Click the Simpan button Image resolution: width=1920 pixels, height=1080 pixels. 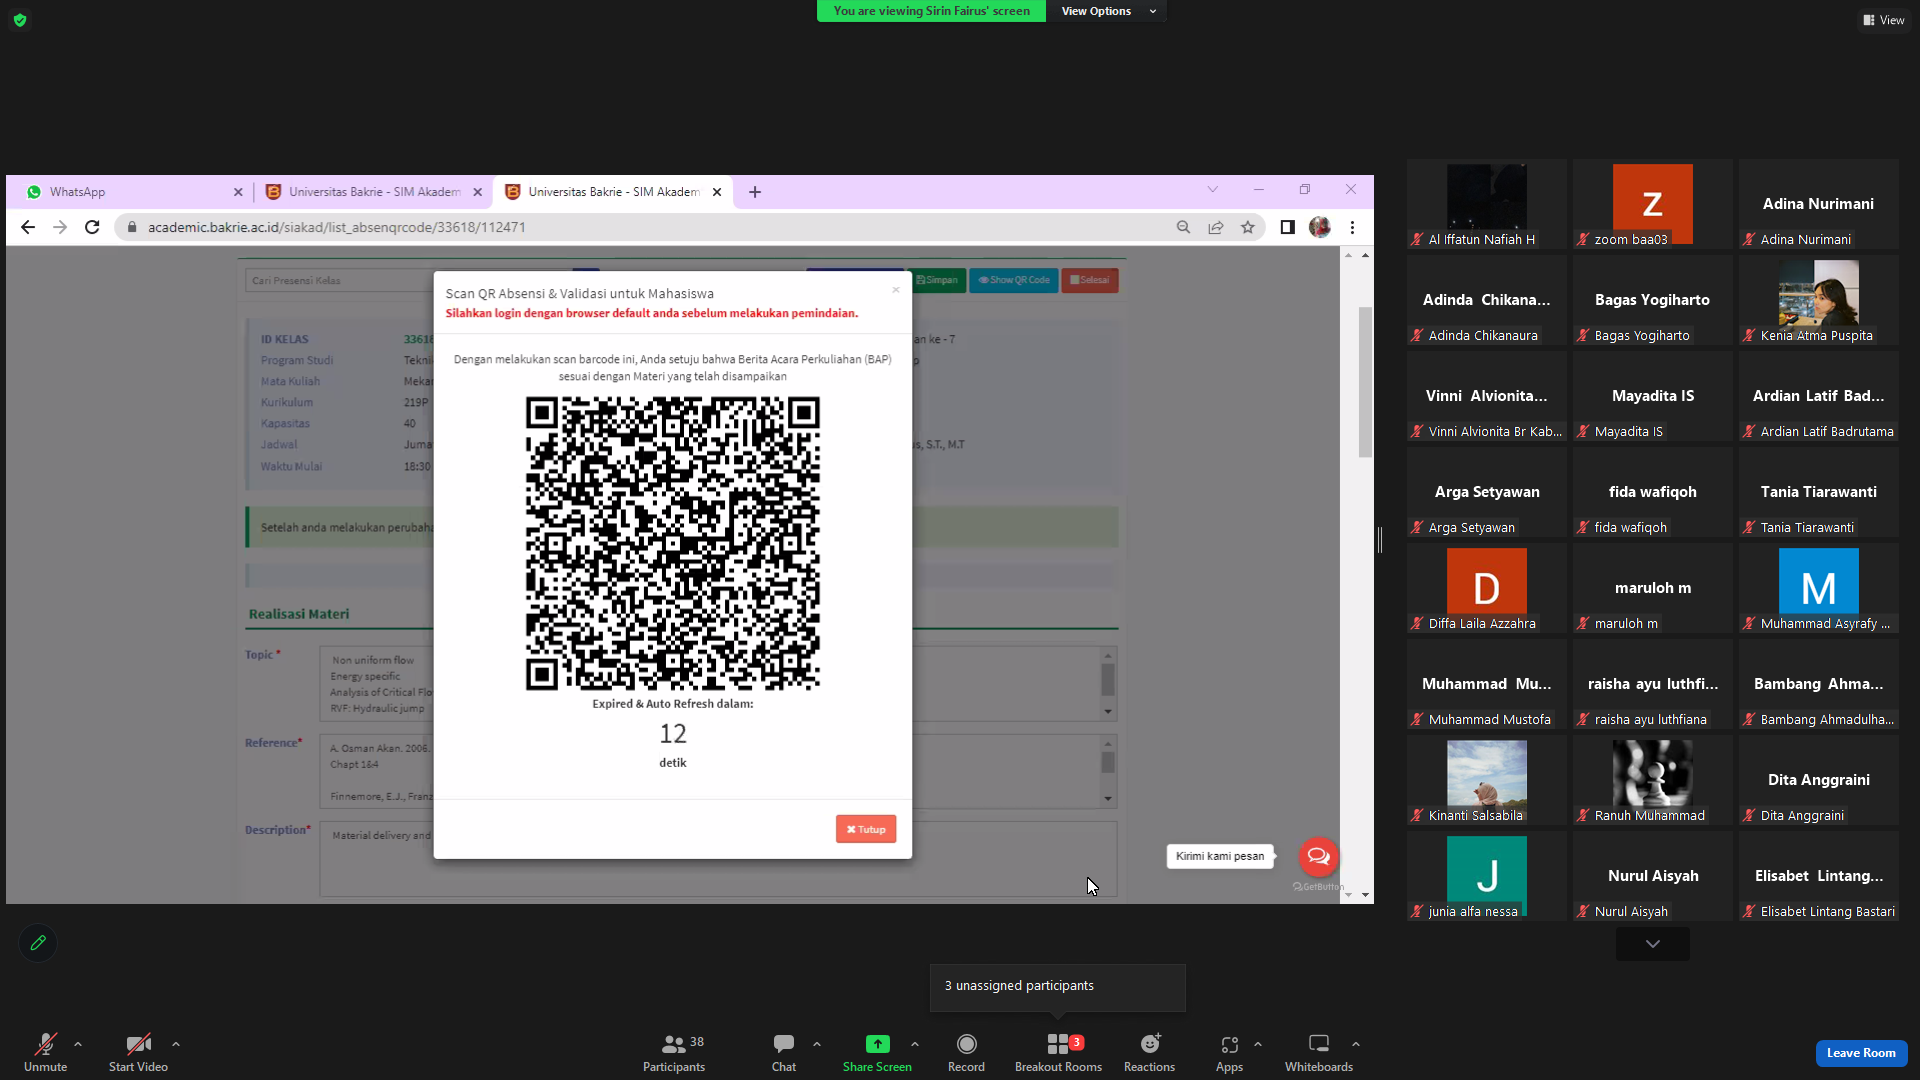click(x=937, y=280)
